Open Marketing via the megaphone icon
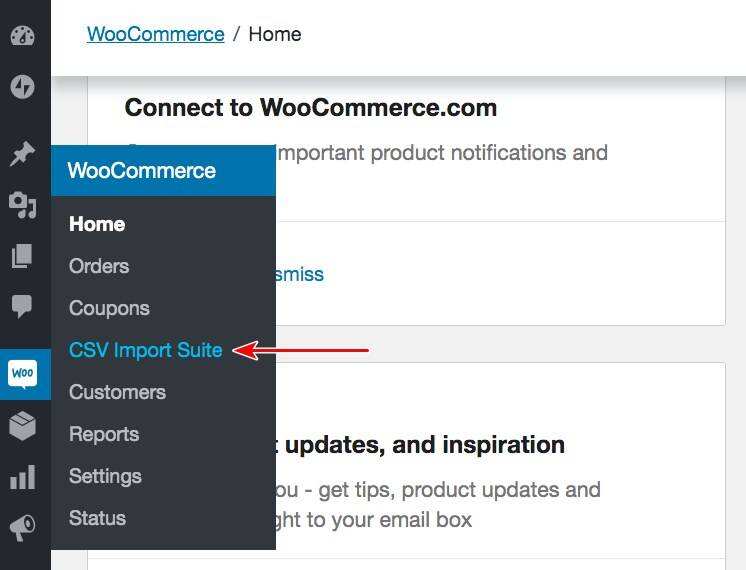 click(x=22, y=527)
